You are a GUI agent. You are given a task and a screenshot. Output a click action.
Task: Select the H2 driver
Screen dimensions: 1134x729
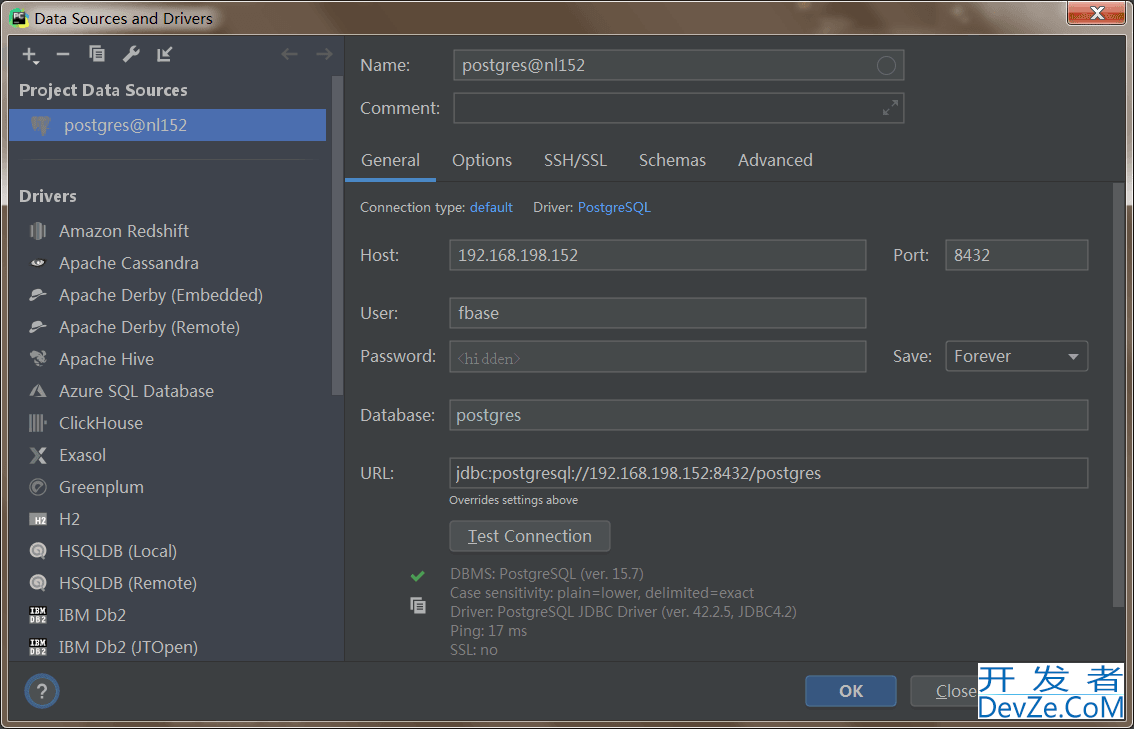coord(69,519)
